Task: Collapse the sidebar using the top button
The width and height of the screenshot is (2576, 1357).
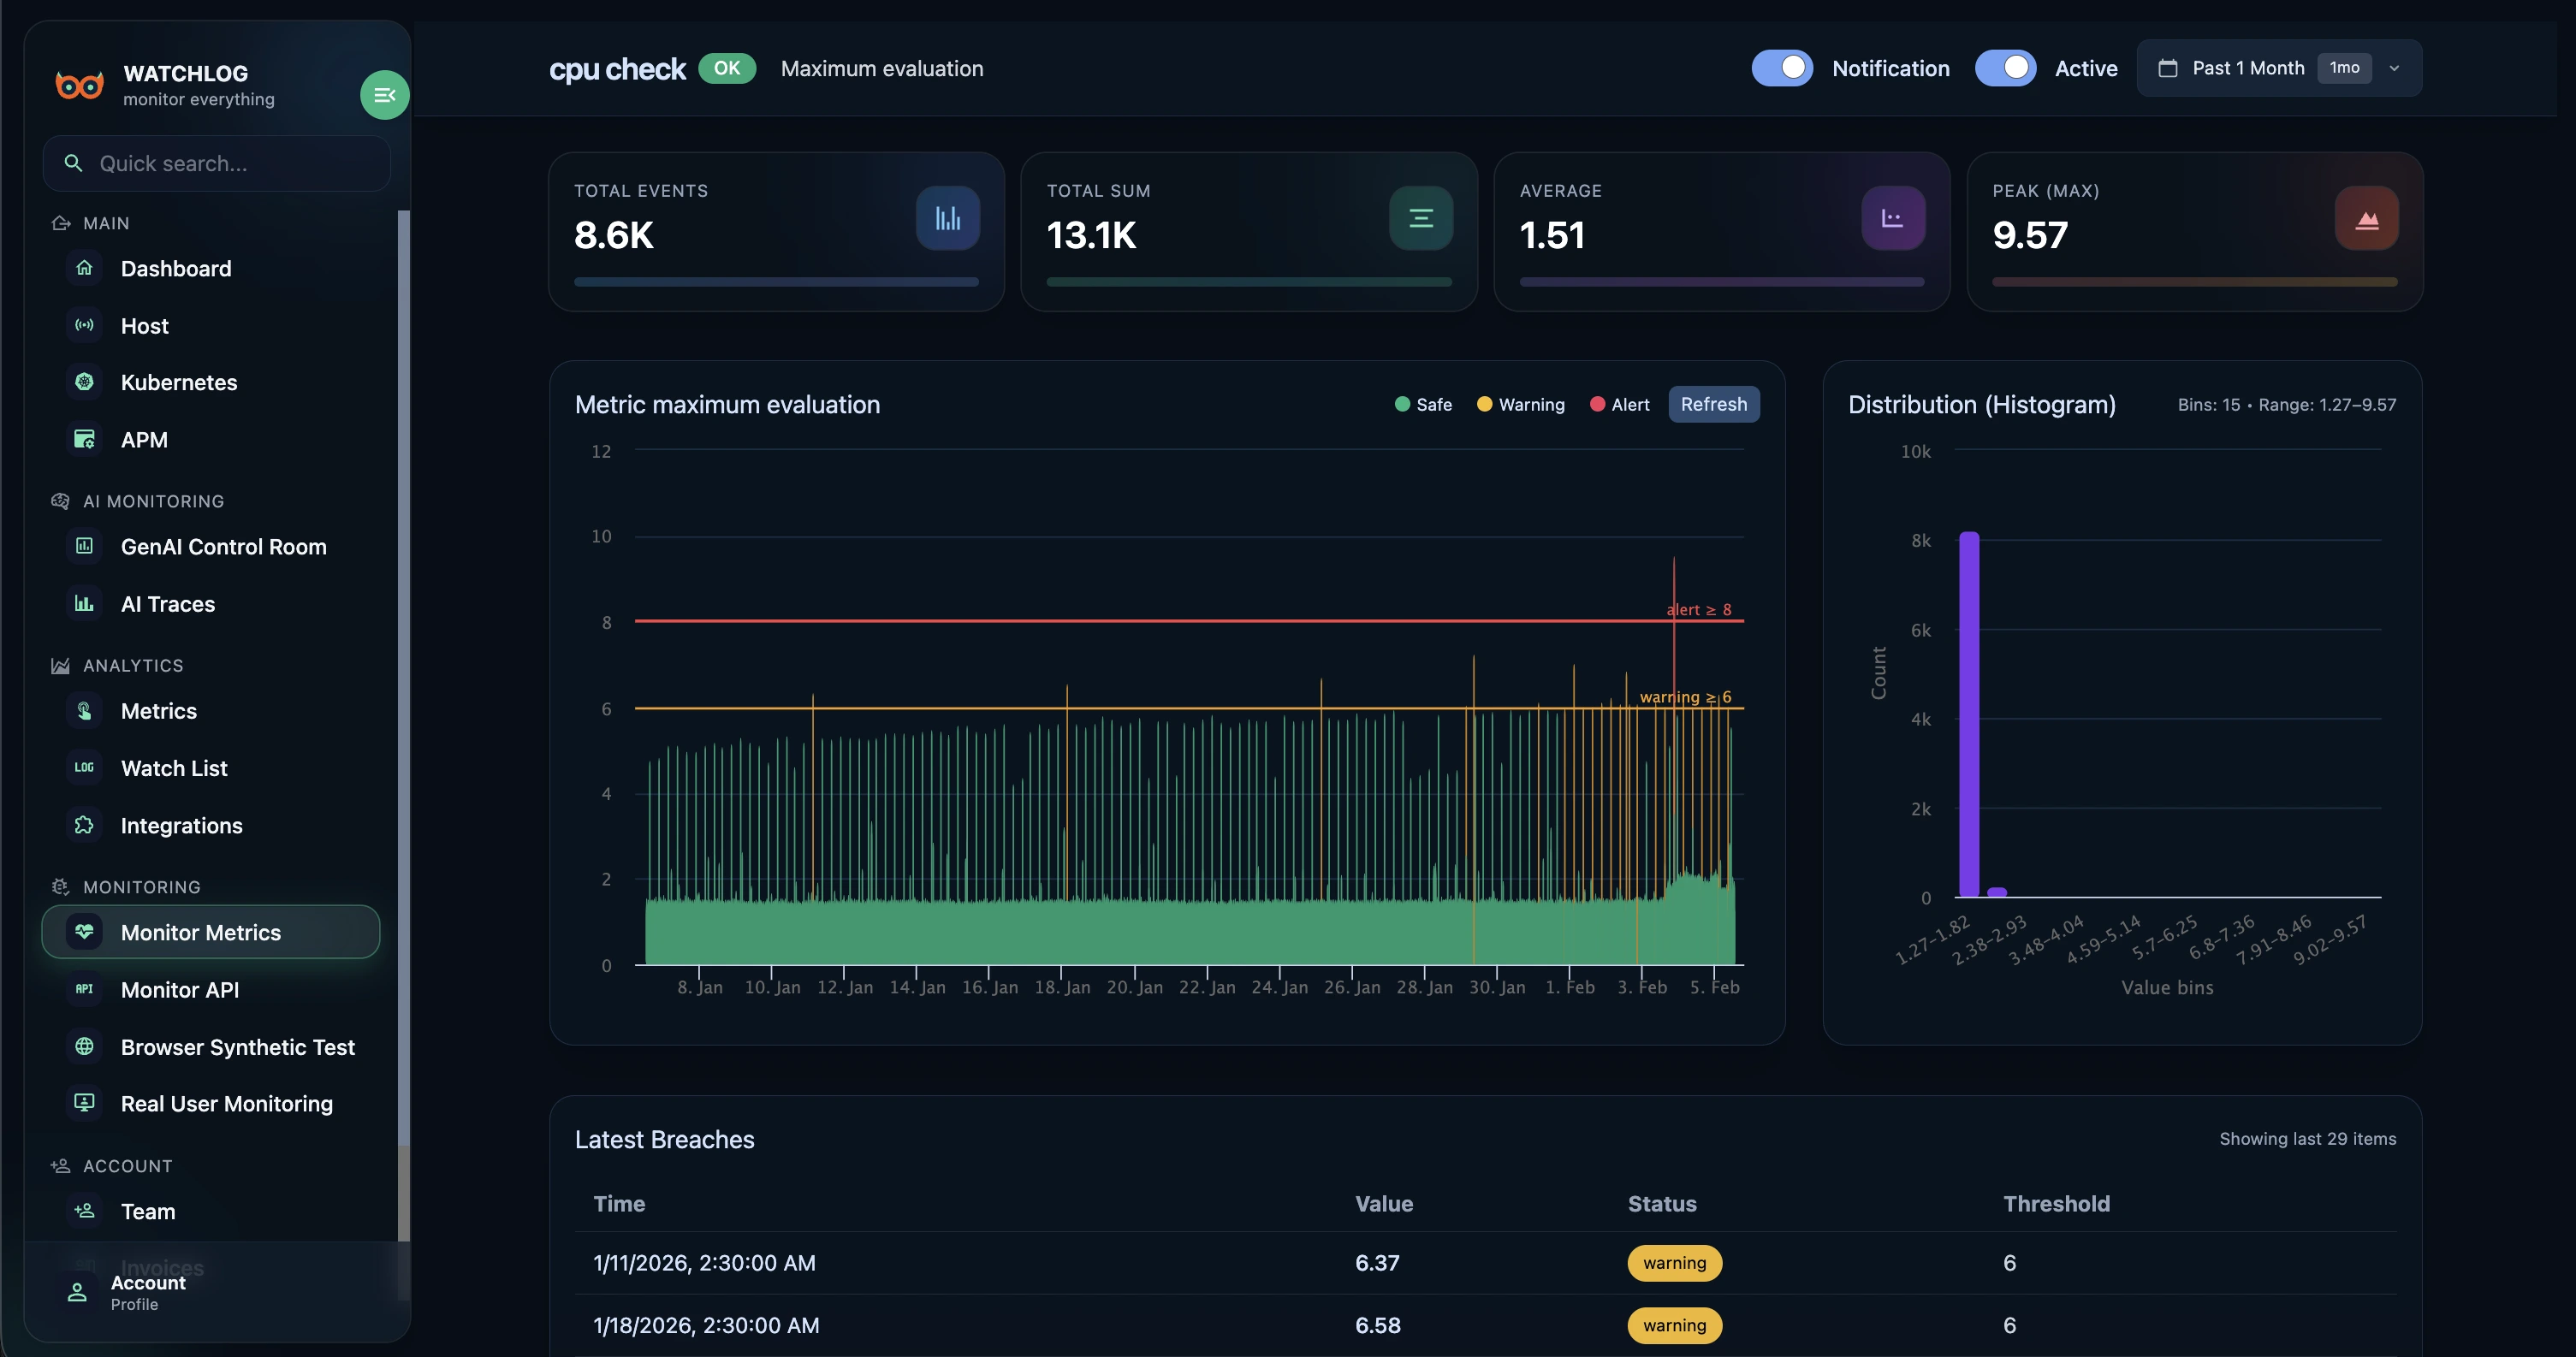Action: 384,94
